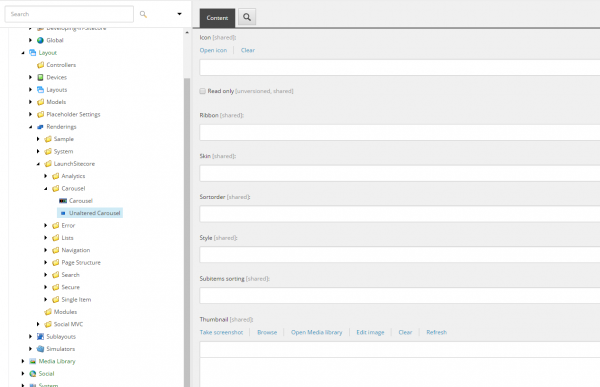600x387 pixels.
Task: Click the Unaltered Carousel item icon
Action: point(63,213)
